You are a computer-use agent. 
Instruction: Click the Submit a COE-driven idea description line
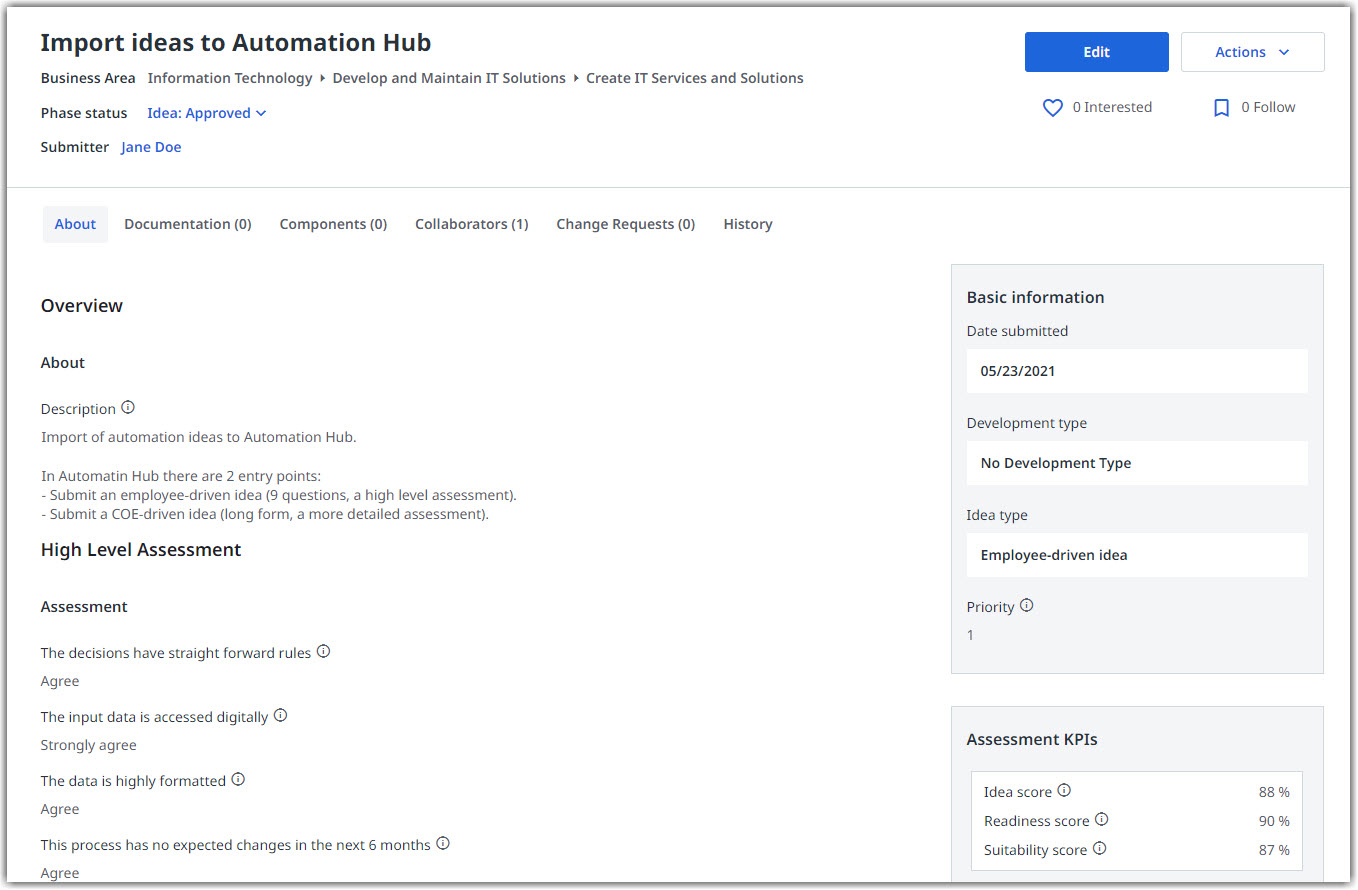tap(265, 515)
